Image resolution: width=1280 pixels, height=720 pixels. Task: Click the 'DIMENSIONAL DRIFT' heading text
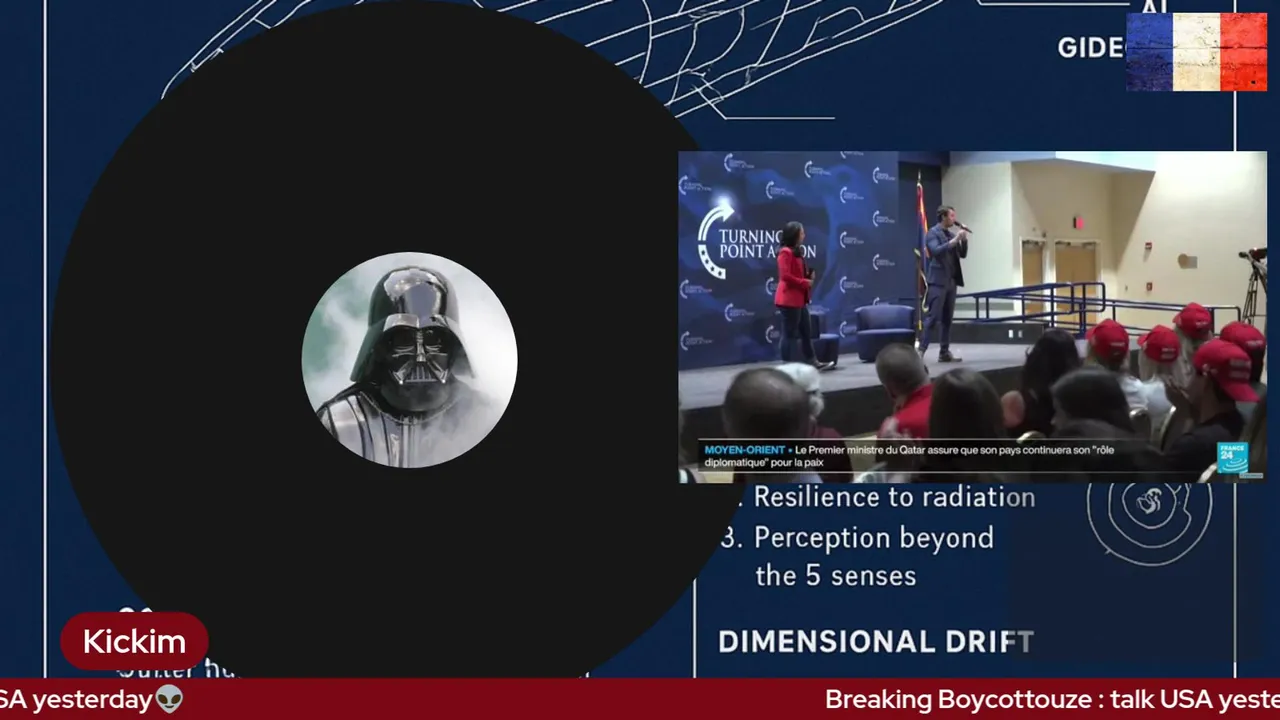[875, 642]
